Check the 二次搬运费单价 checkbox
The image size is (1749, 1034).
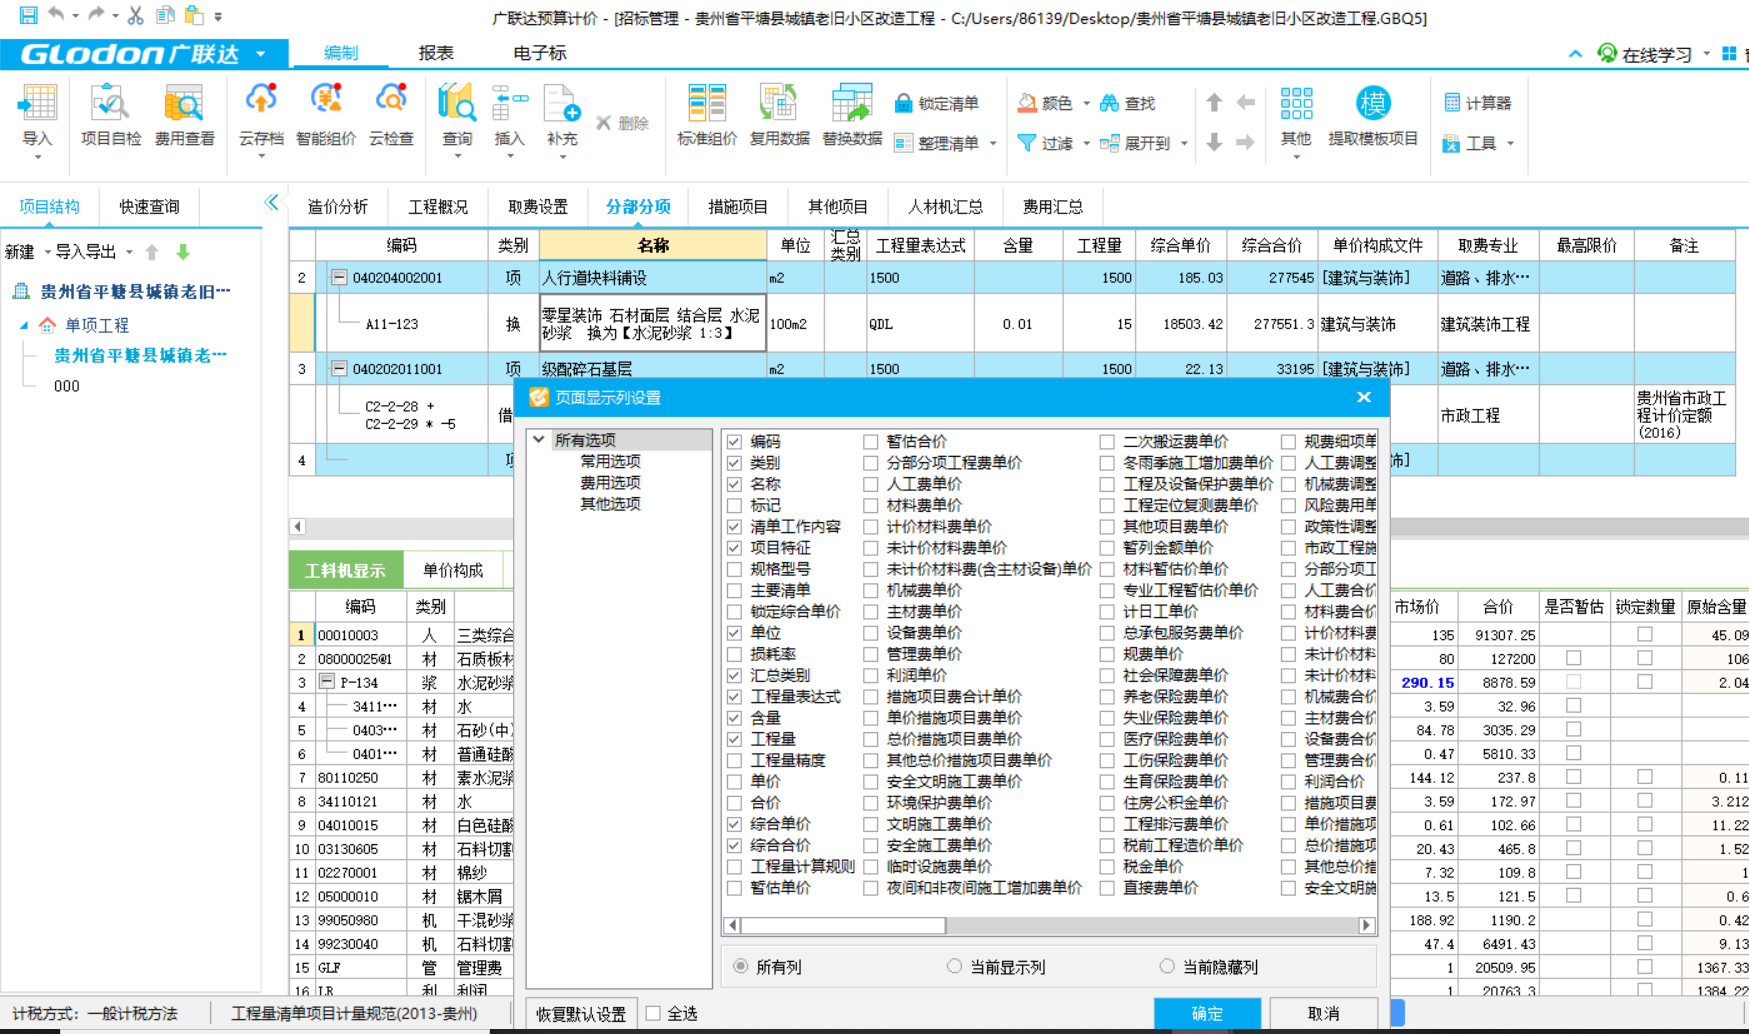pos(1106,441)
